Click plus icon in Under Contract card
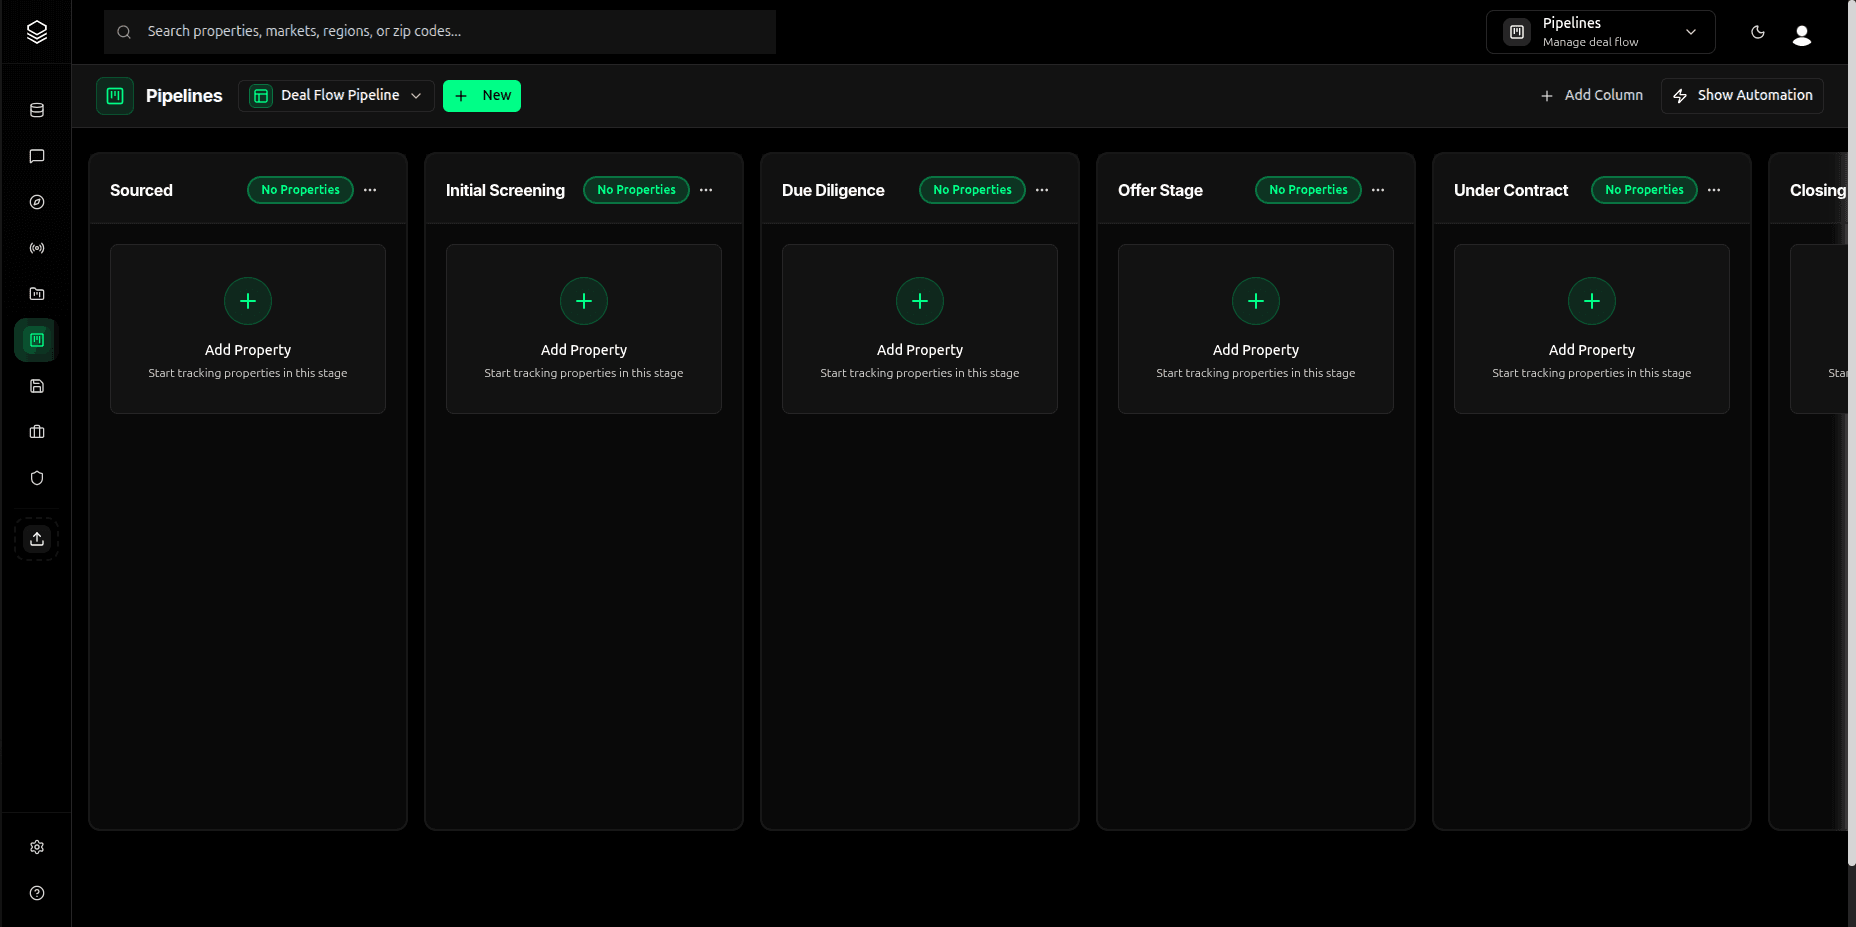 1592,301
